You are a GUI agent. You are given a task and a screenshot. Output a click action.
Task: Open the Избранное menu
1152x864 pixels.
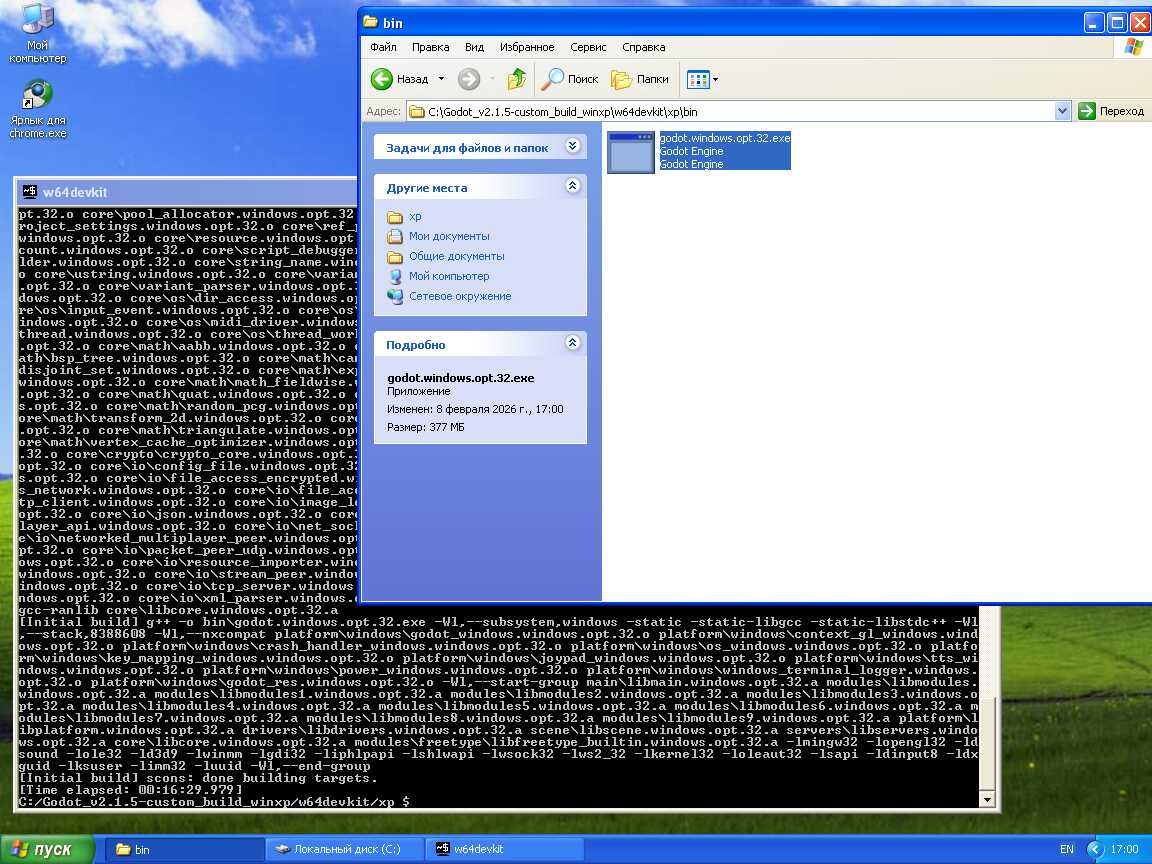coord(527,47)
